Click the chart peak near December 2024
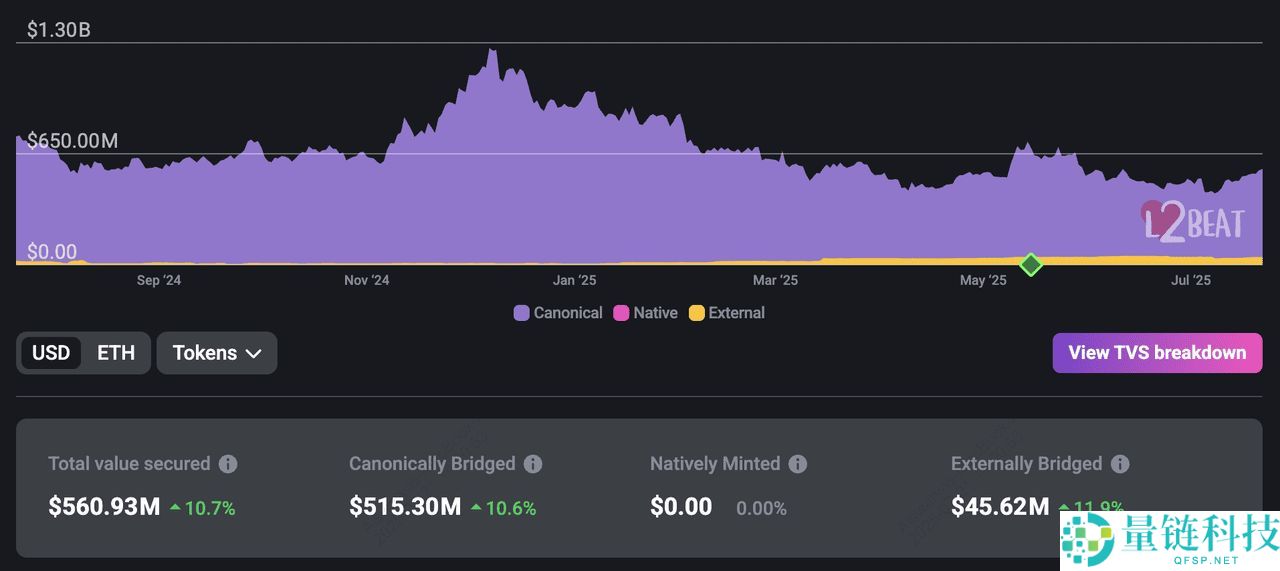This screenshot has height=571, width=1280. [491, 50]
